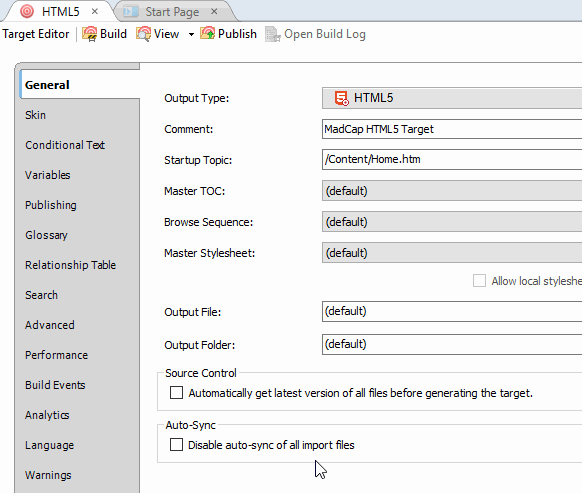582x493 pixels.
Task: Click the Startup Topic label
Action: point(198,160)
